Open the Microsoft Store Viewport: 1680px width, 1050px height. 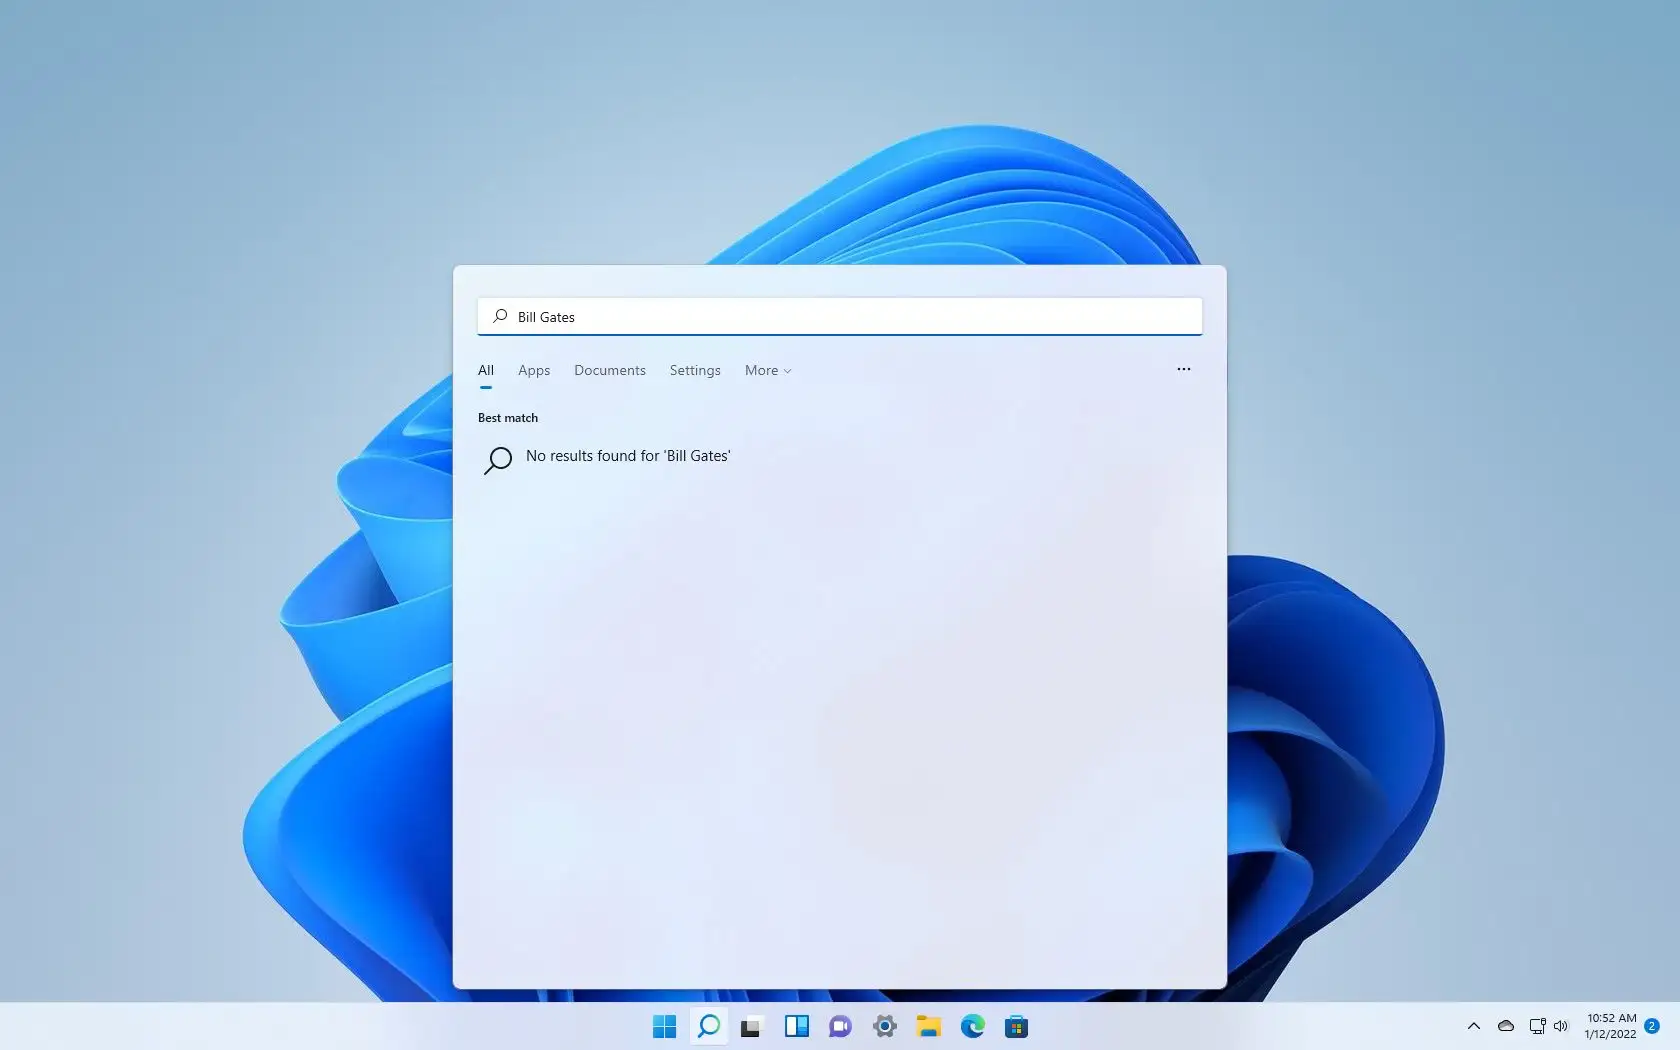point(1017,1026)
